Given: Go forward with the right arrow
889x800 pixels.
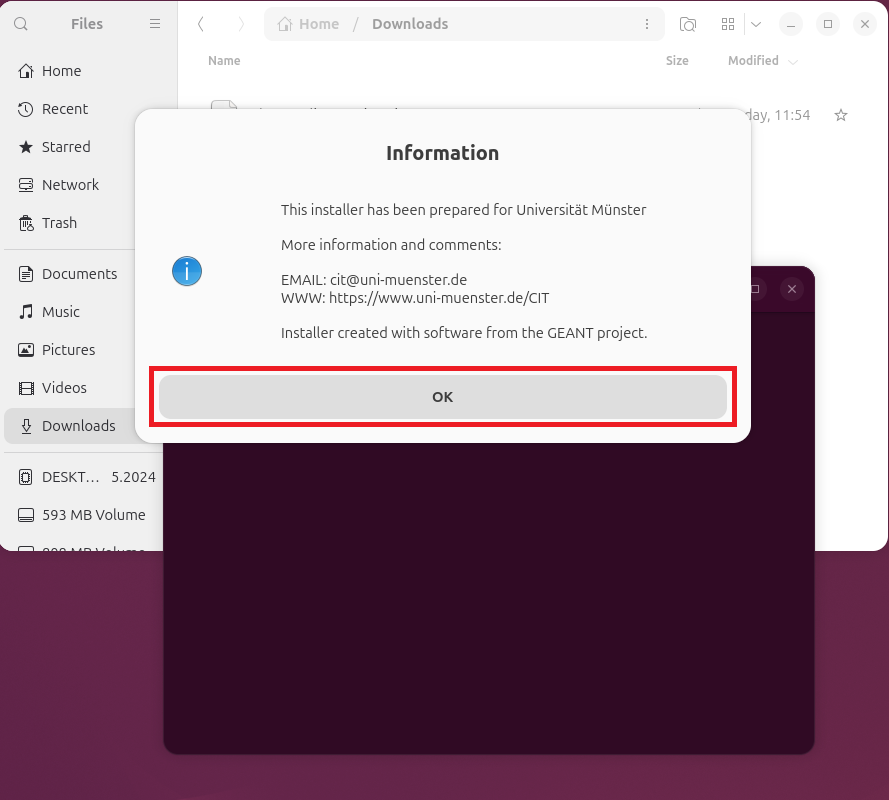Looking at the screenshot, I should pos(242,24).
